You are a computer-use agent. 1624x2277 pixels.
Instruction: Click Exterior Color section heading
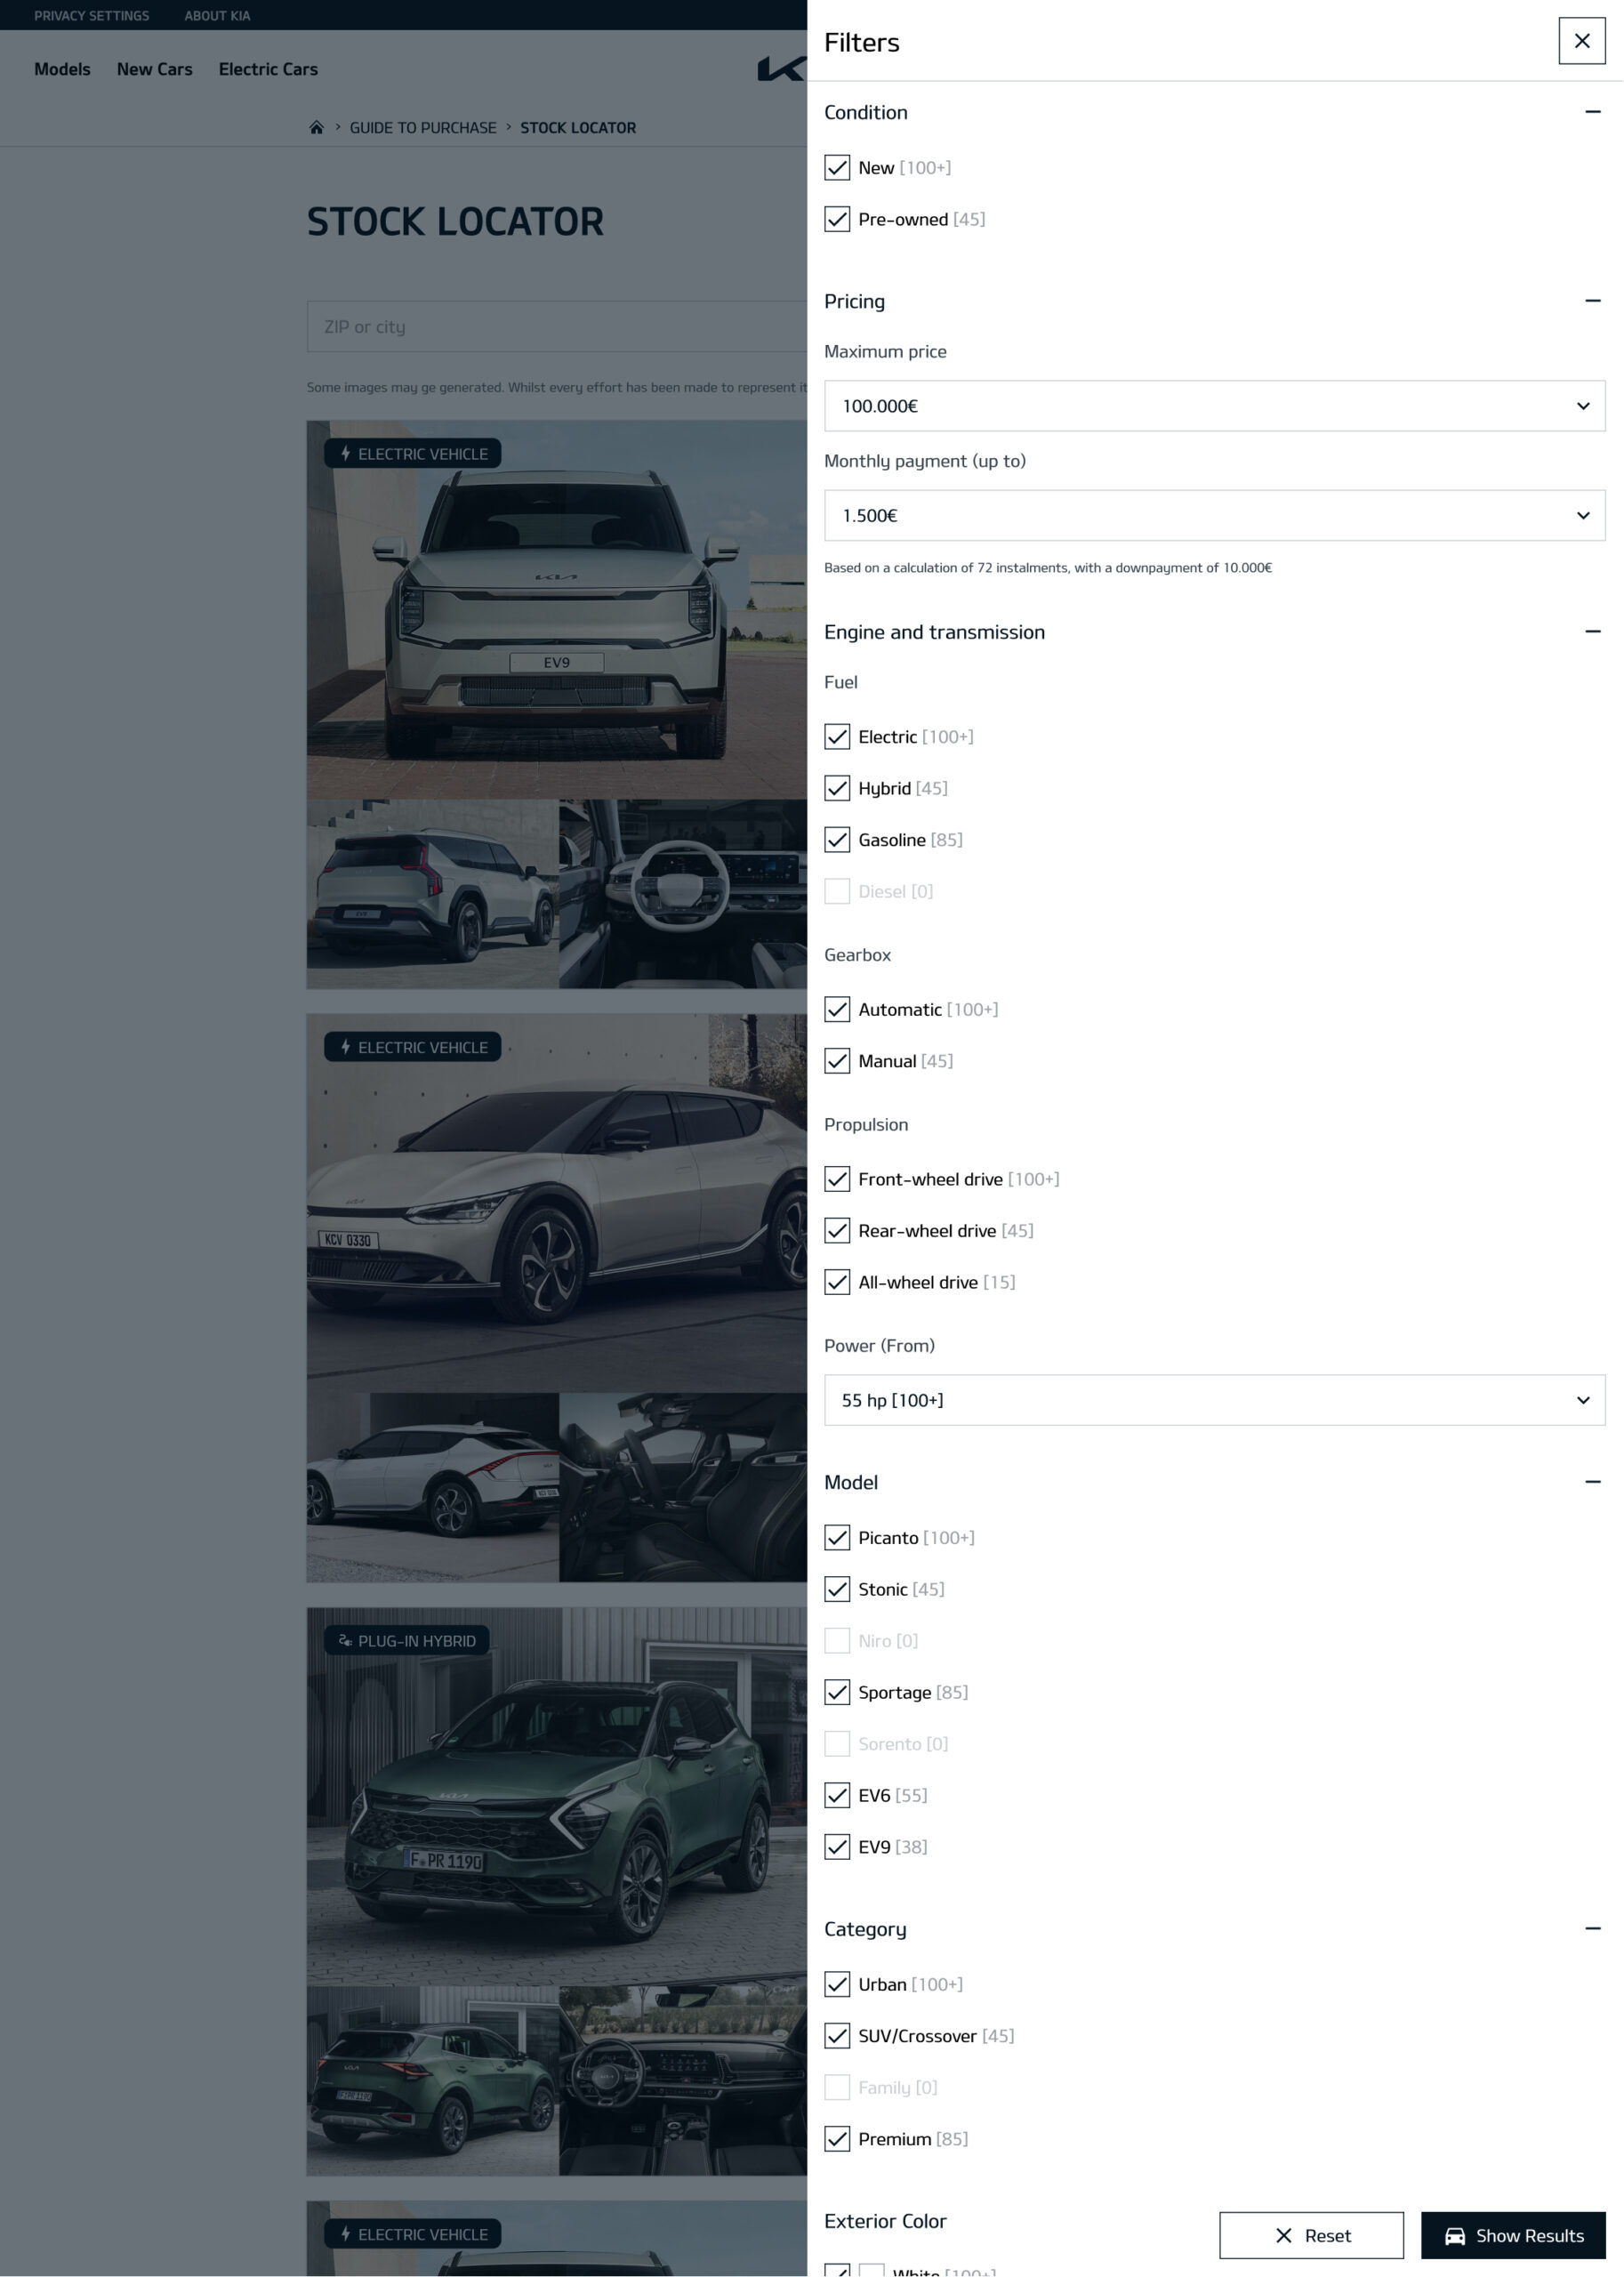[884, 2221]
